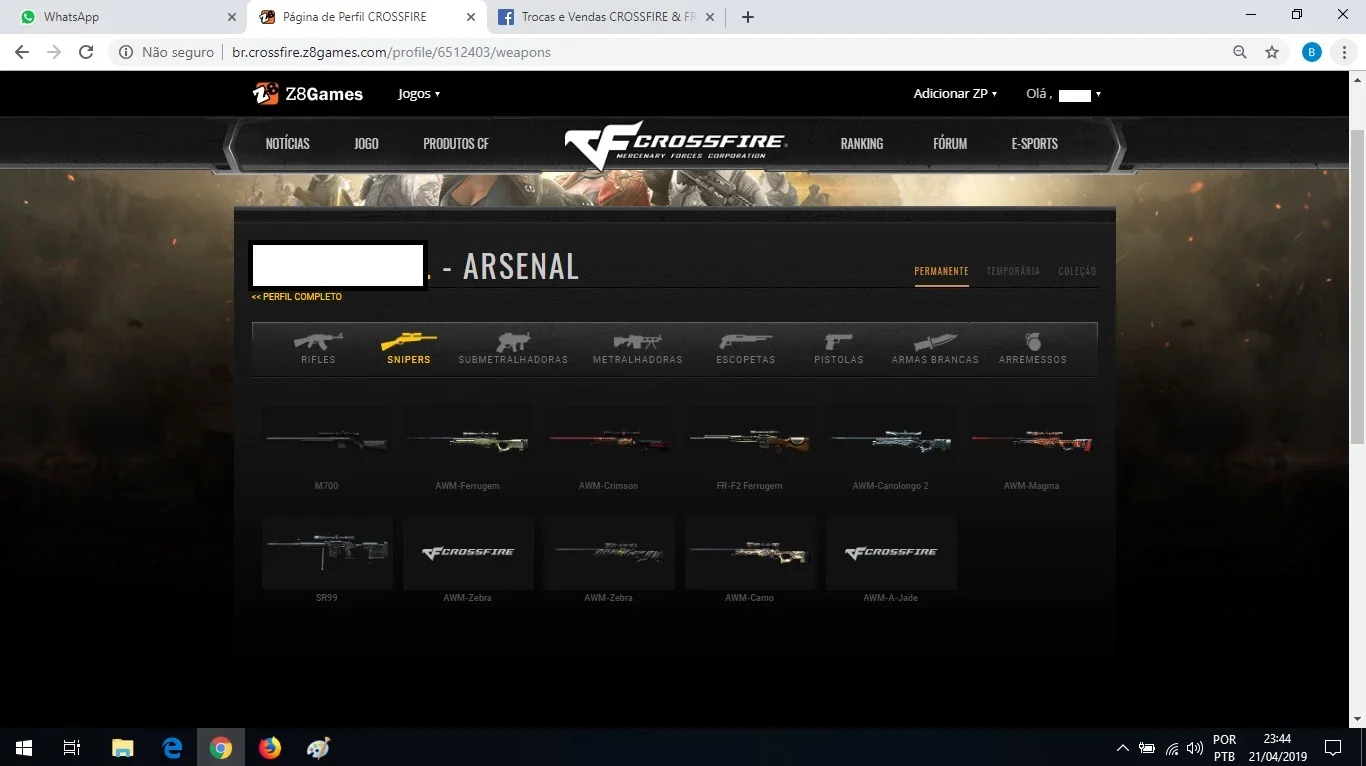Switch to the WhatsApp browser tab
Screen dimensions: 1366x766
click(x=122, y=17)
